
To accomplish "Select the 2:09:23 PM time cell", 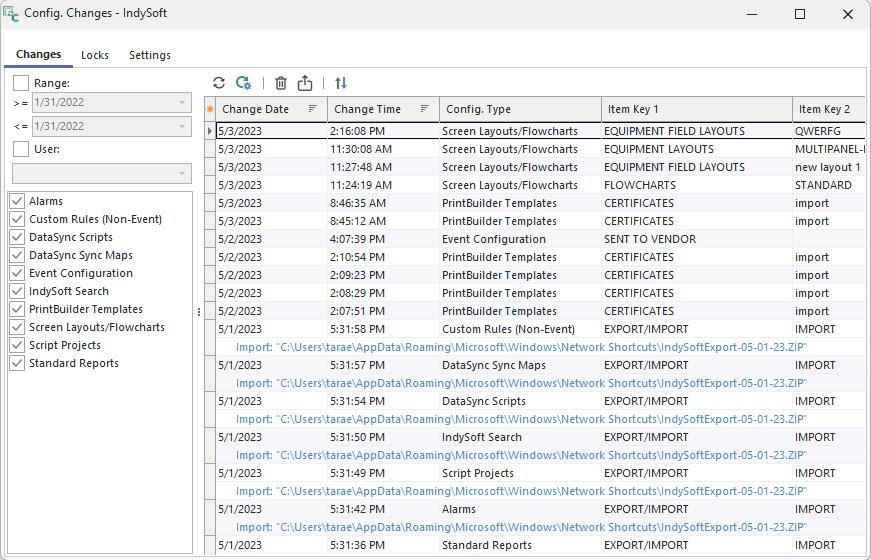I will click(383, 275).
